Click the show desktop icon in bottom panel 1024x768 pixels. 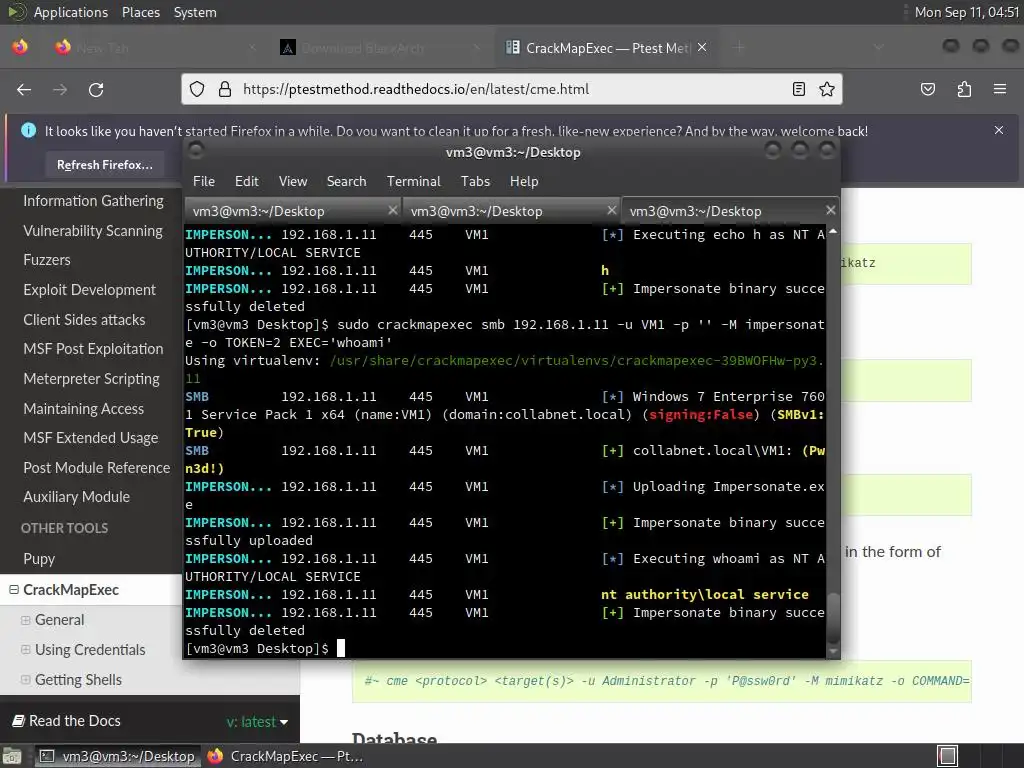pos(12,756)
